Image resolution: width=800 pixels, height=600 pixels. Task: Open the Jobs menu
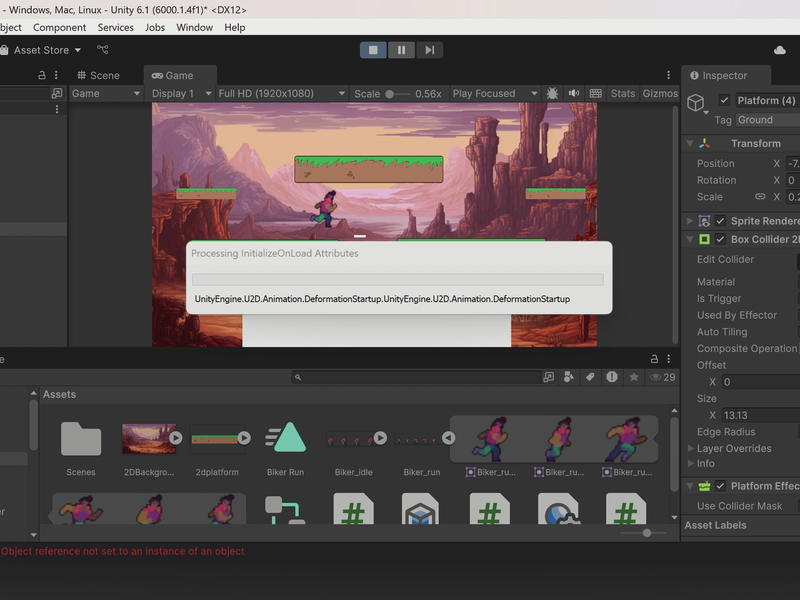click(155, 28)
